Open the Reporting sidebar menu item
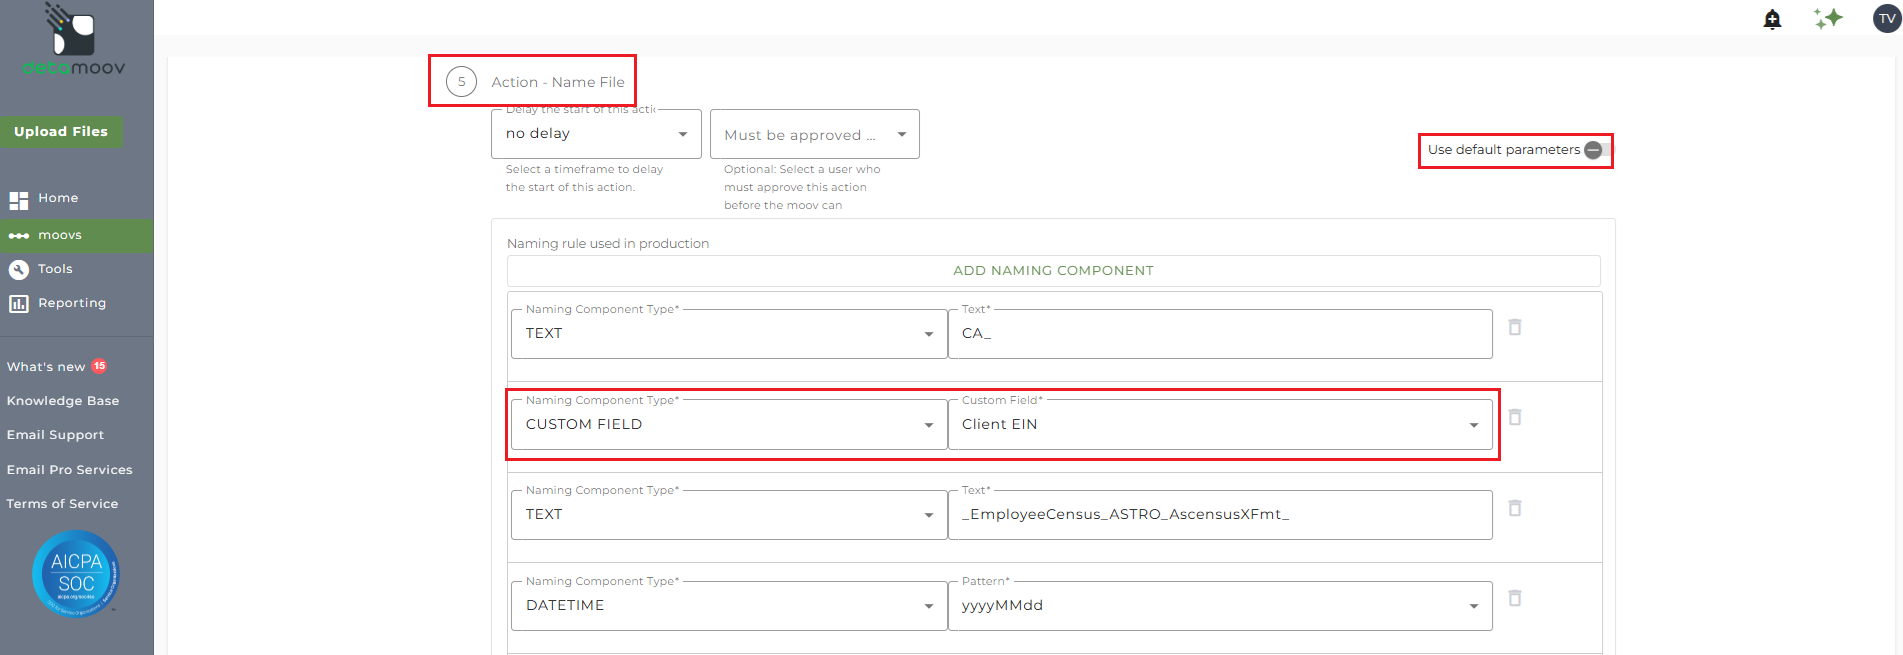Screen dimensions: 1903x655 (71, 303)
